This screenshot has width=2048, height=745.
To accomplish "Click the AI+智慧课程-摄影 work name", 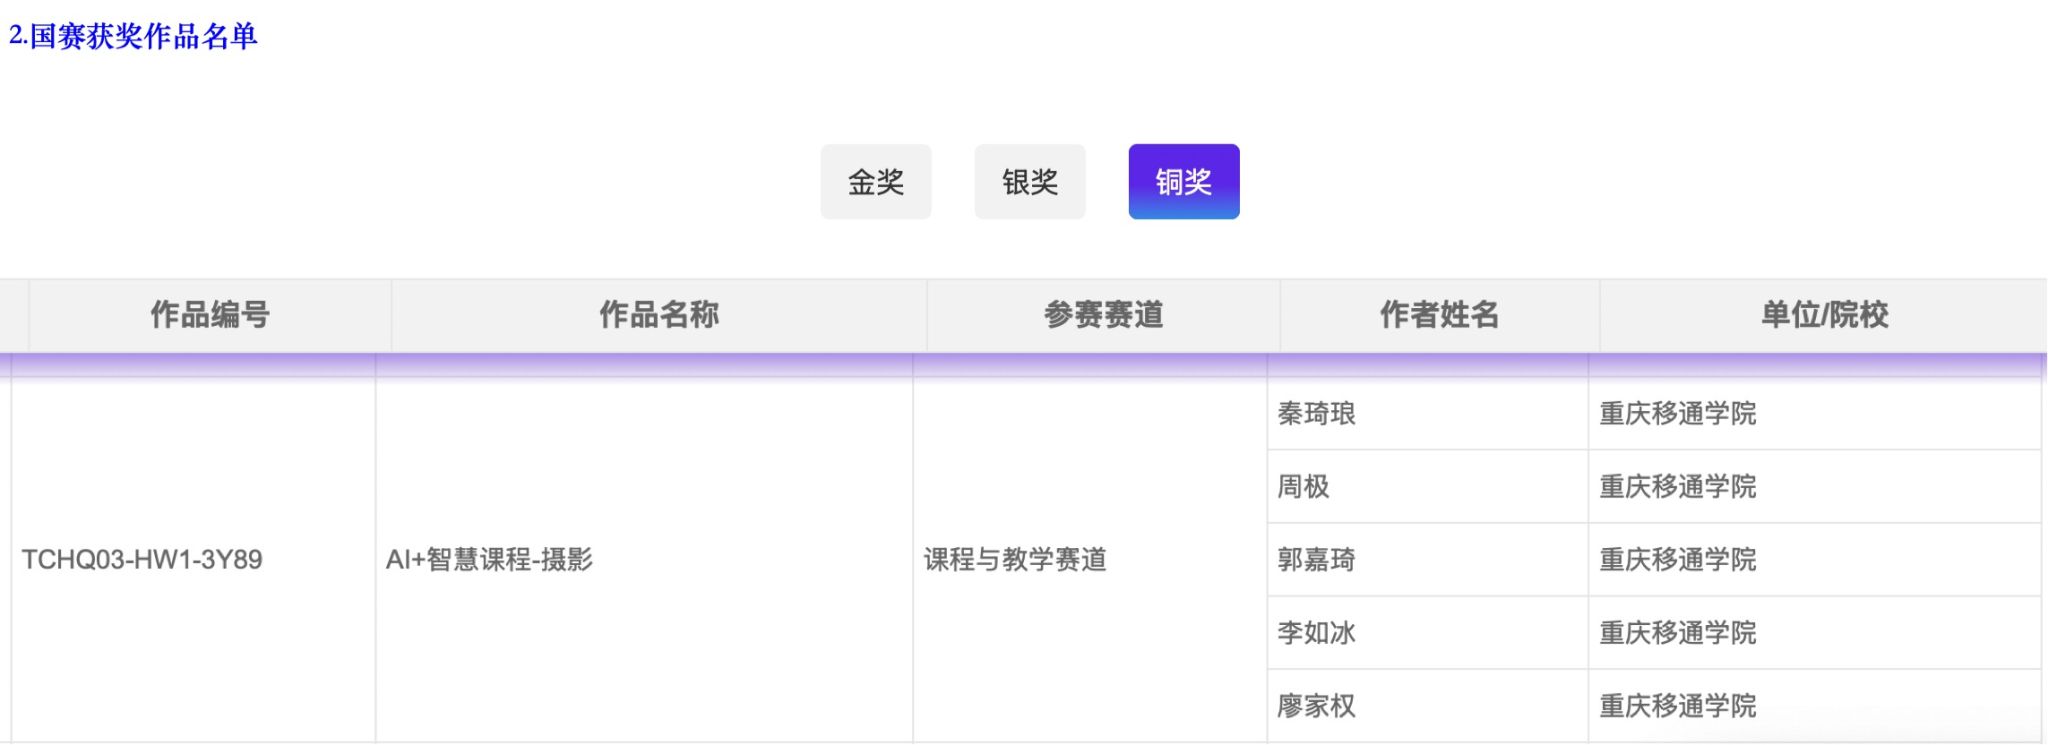I will click(x=489, y=560).
